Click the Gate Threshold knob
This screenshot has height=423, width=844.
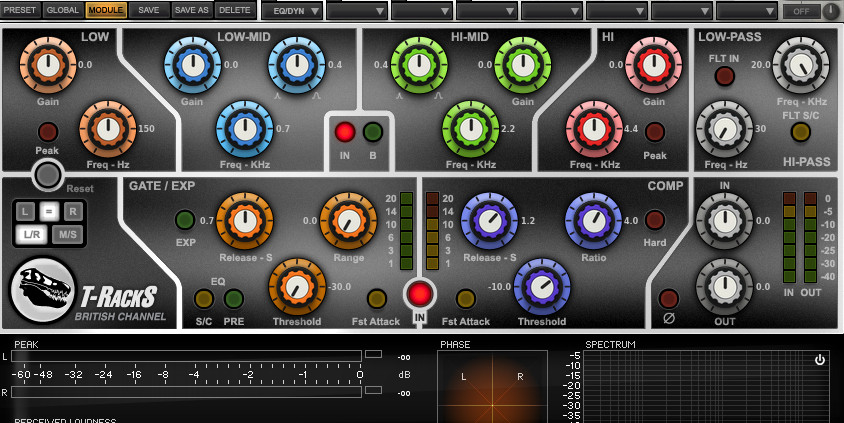[297, 287]
